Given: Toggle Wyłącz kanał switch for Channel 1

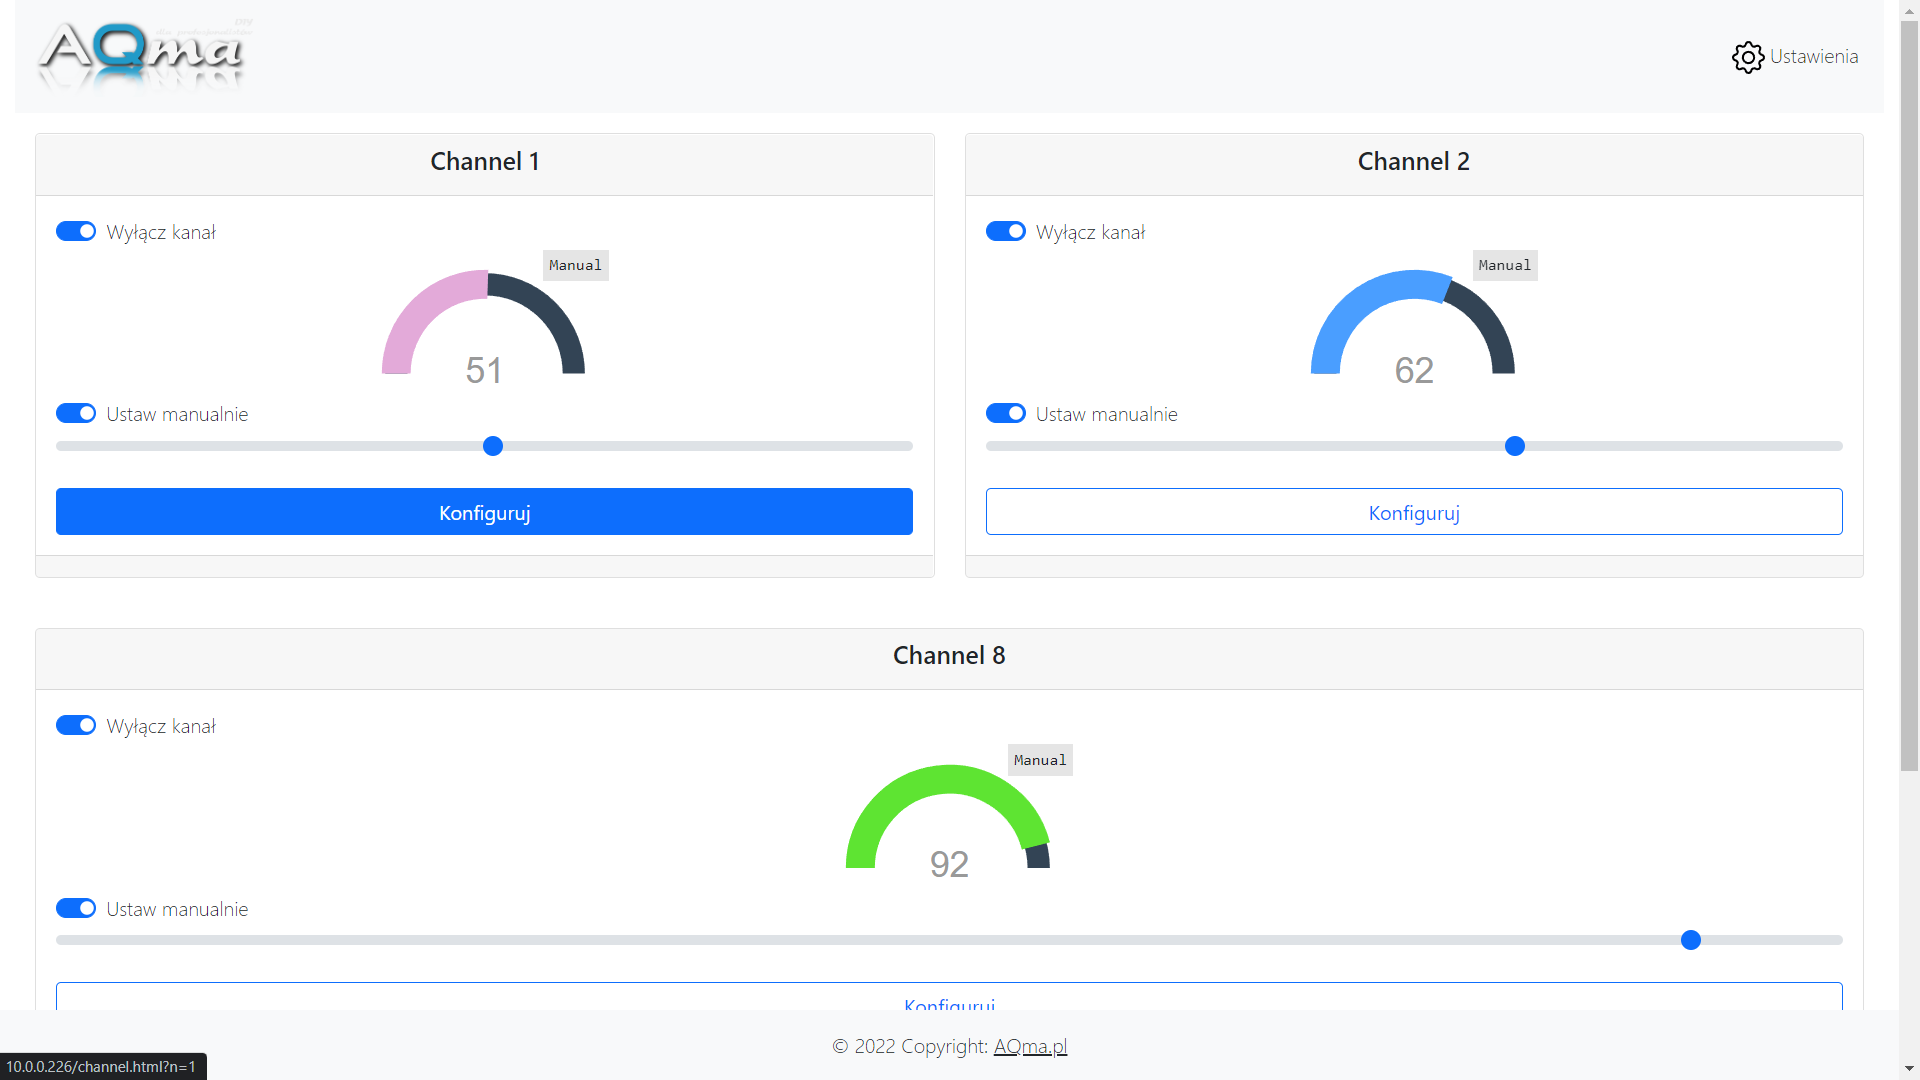Looking at the screenshot, I should 76,232.
